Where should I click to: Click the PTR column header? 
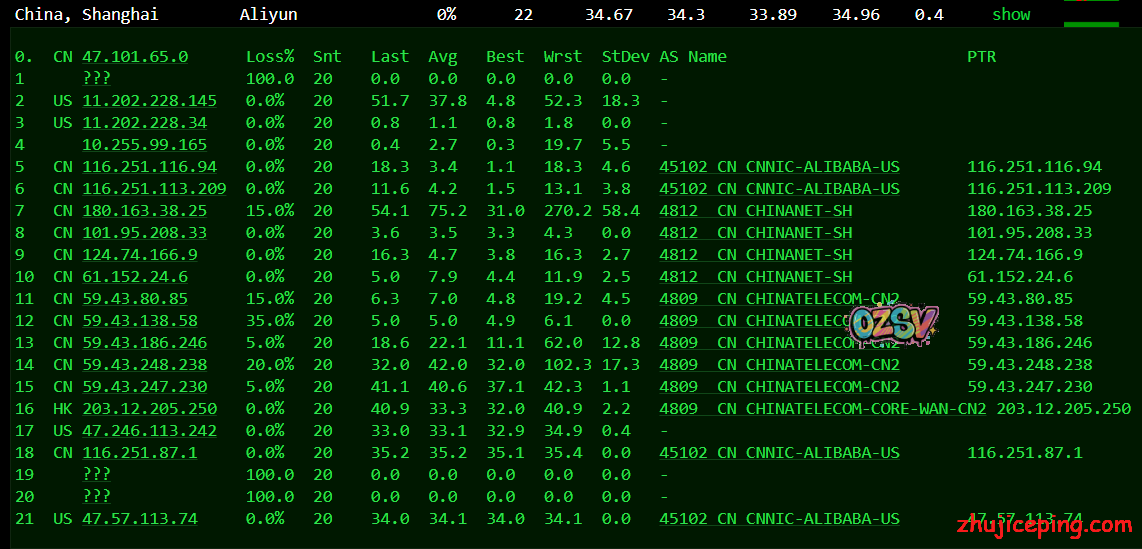coord(981,57)
